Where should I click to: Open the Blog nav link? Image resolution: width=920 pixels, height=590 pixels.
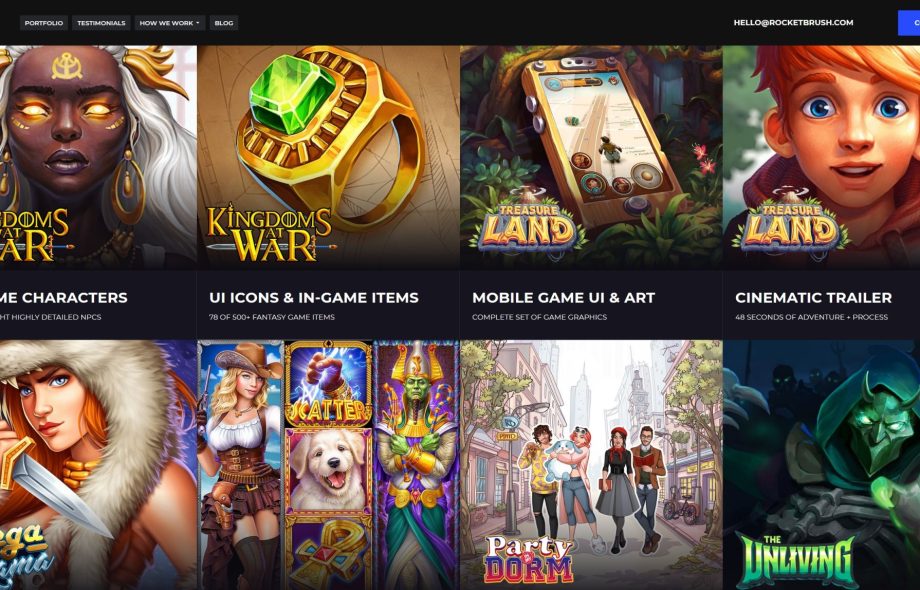click(224, 23)
